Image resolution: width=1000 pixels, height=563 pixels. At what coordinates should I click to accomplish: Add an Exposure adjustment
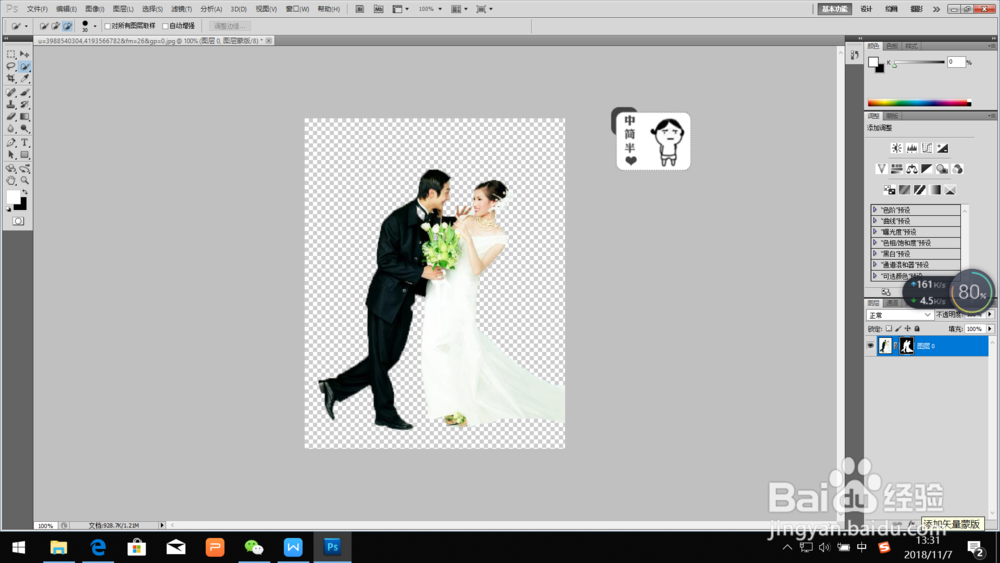[943, 148]
